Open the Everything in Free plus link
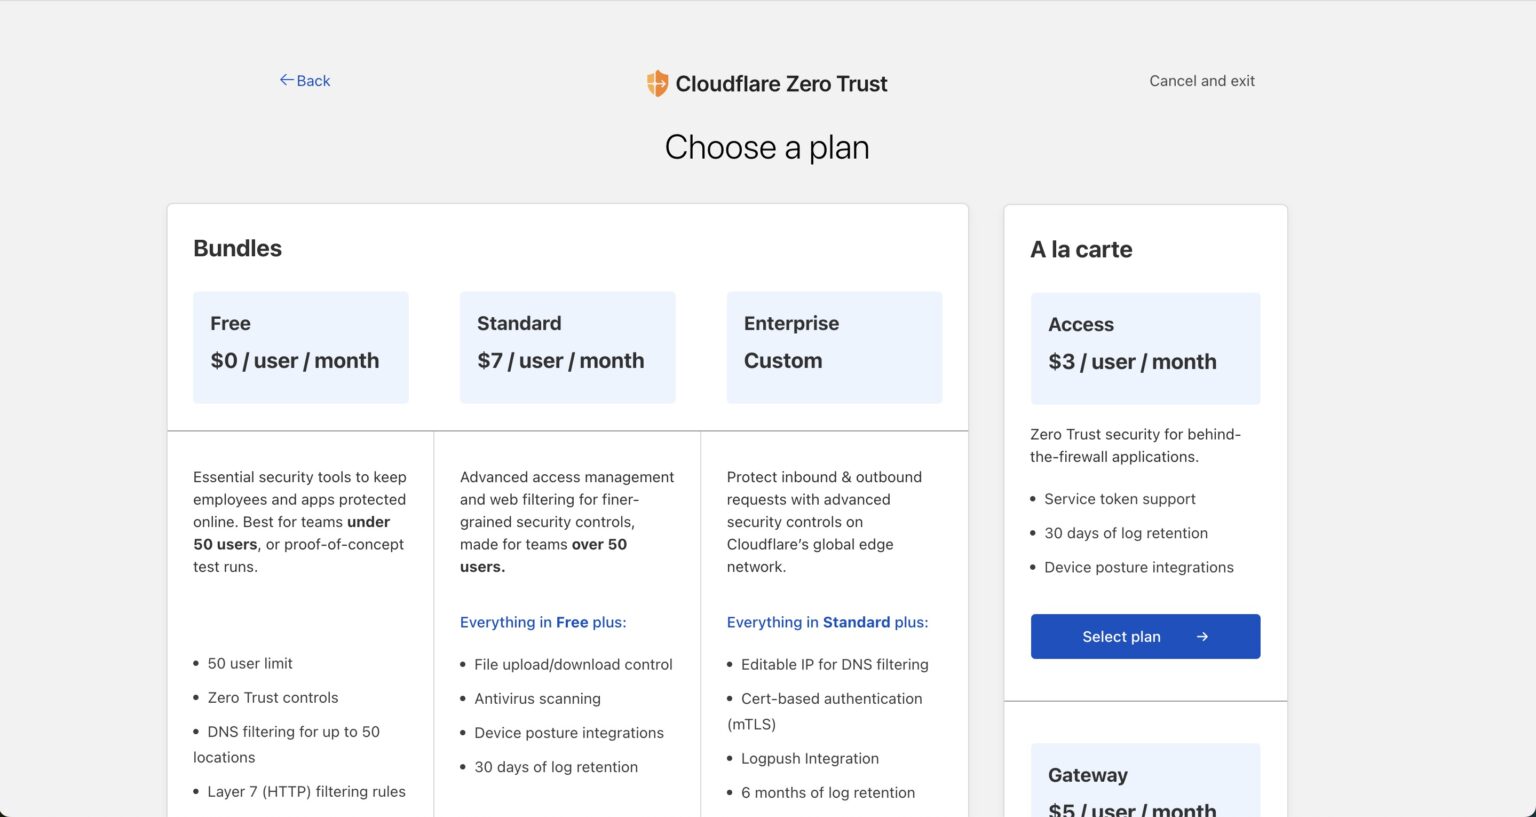Screen dimensions: 1536x817 click(x=543, y=622)
